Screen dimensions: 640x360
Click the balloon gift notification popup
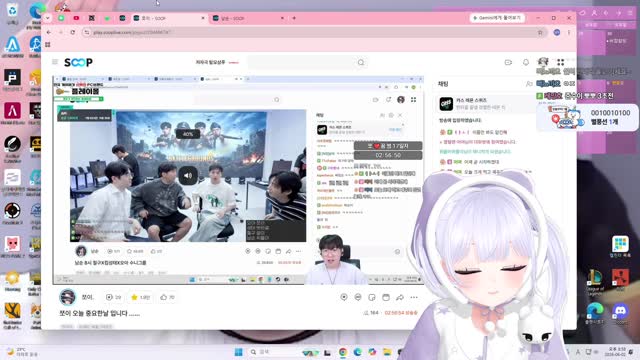coord(588,117)
